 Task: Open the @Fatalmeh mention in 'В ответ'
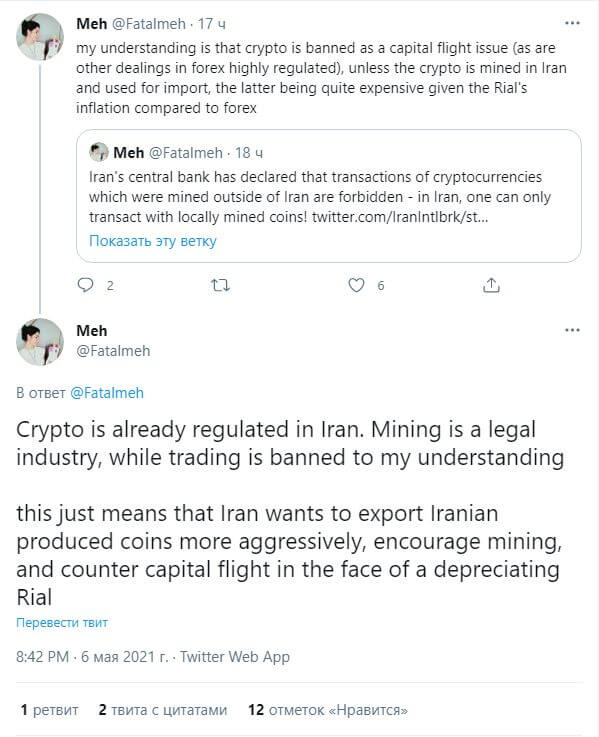tap(107, 393)
